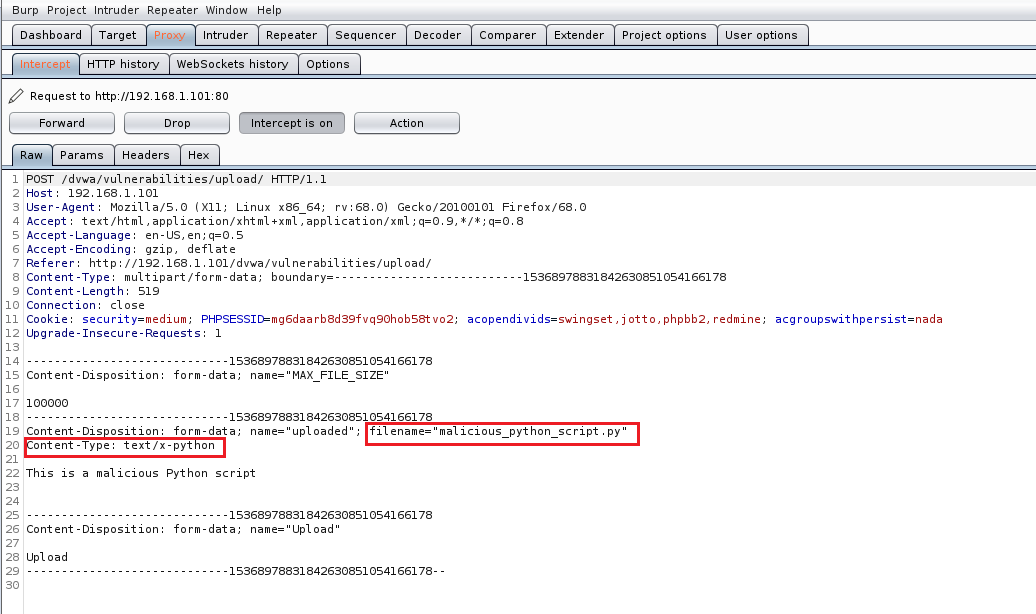Click the Accept-Language header line
The width and height of the screenshot is (1036, 614).
(x=135, y=235)
